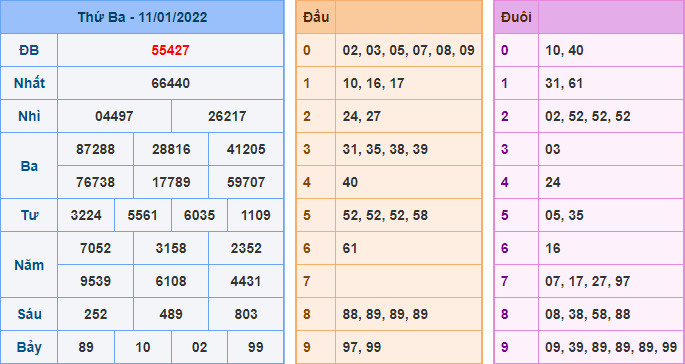The image size is (685, 364).
Task: Select third prize number 59707
Action: (246, 182)
